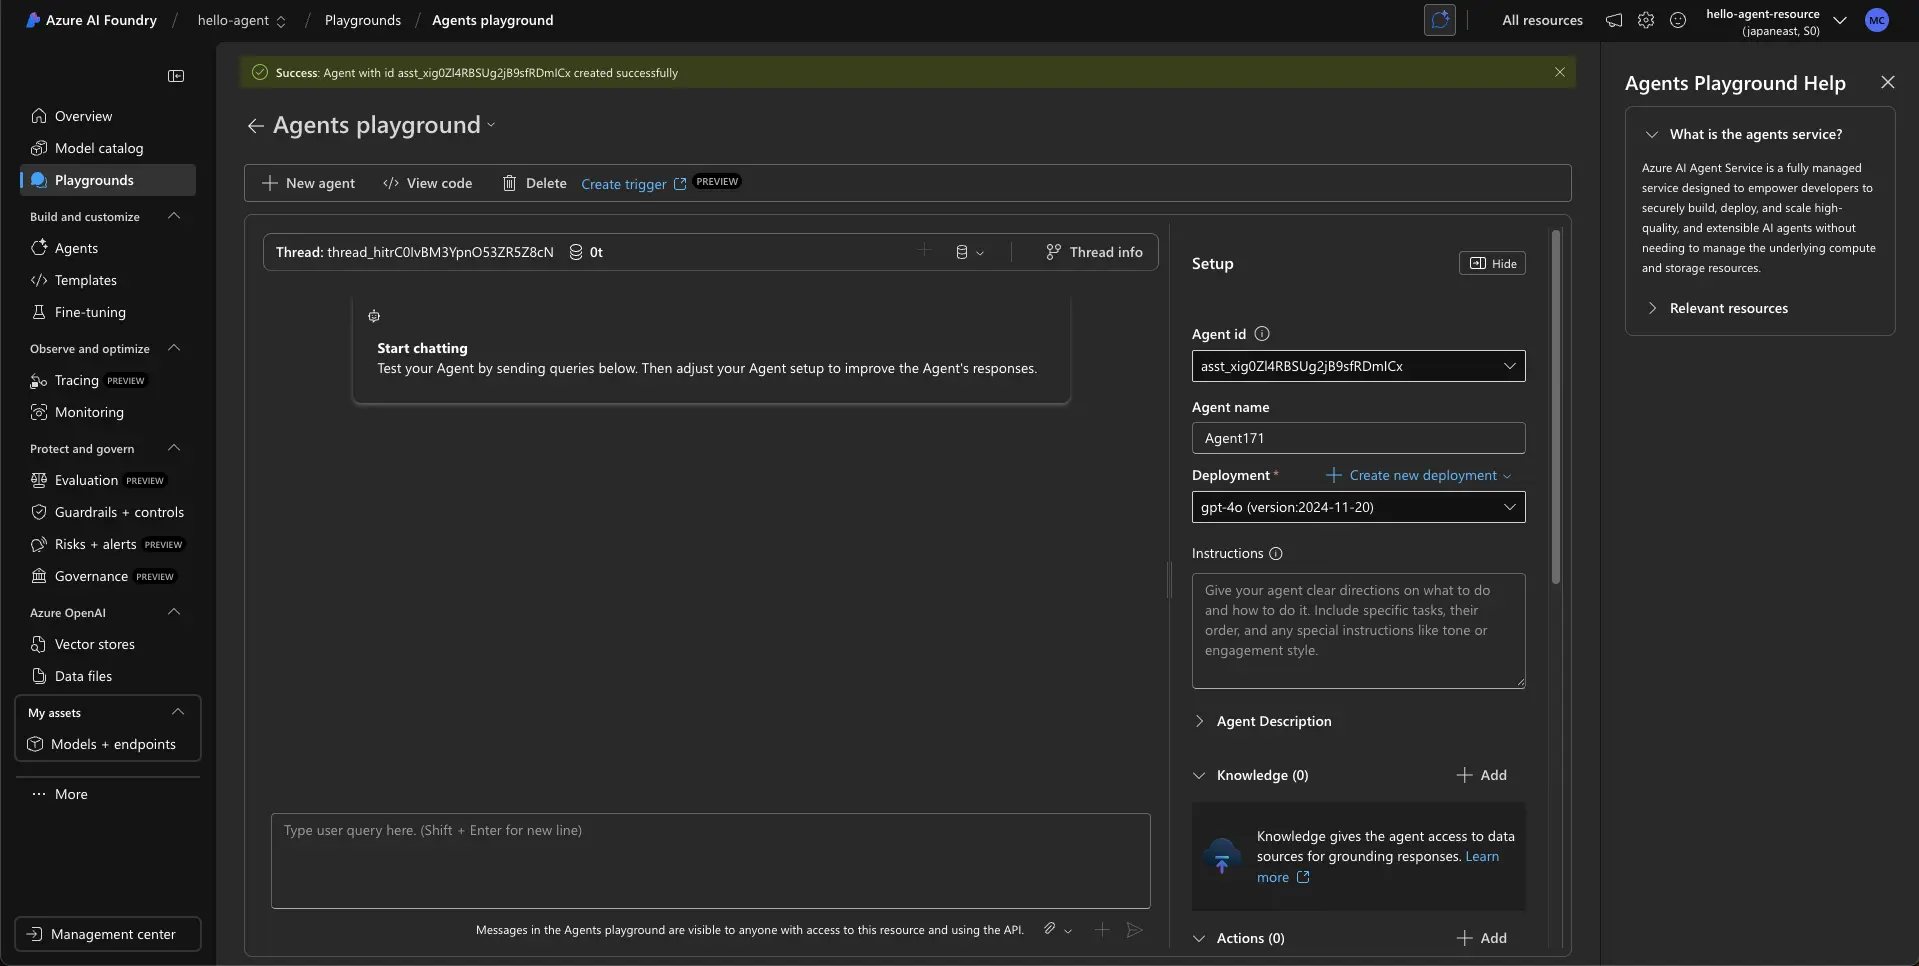Screen dimensions: 1919x966
Task: Click the user query text box
Action: (x=710, y=861)
